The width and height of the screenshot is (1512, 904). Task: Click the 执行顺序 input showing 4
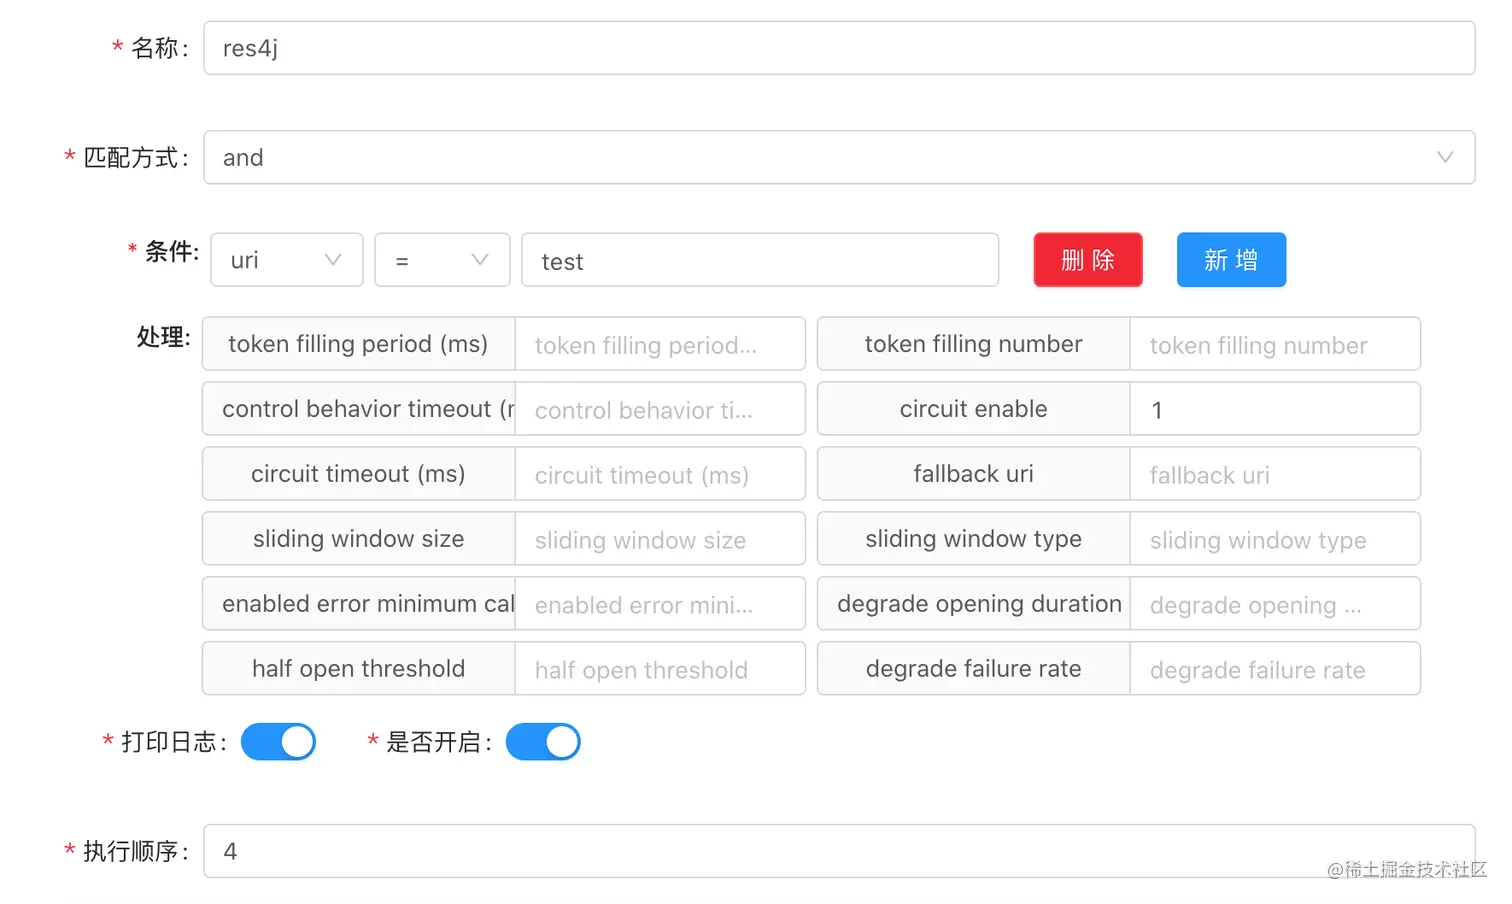tap(839, 851)
